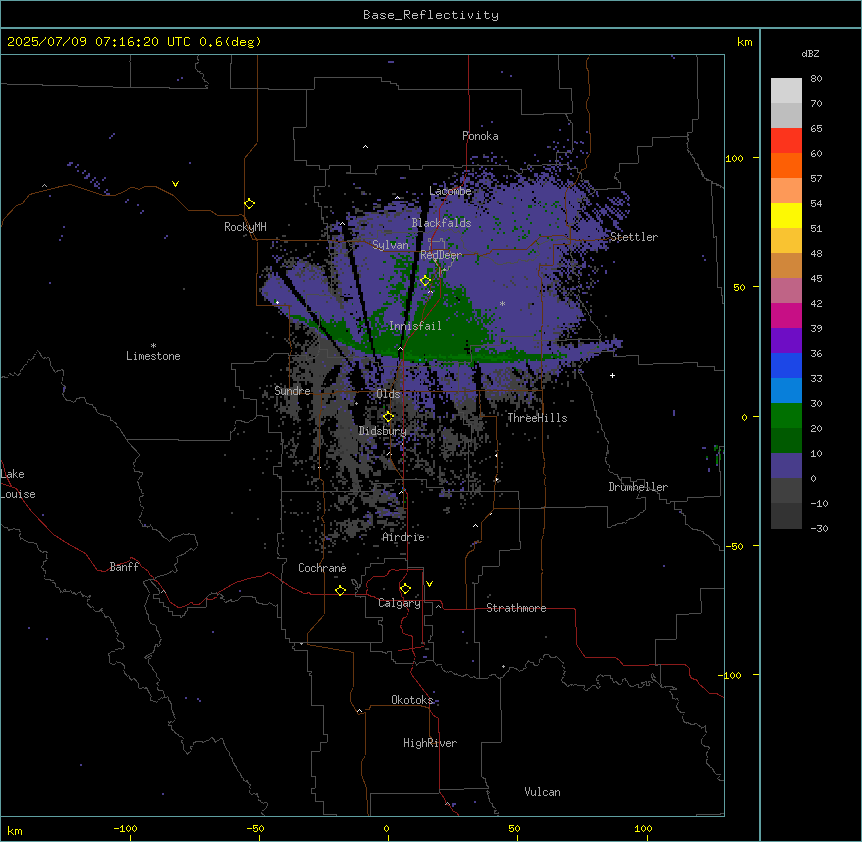
Task: Click the Lacombe city label
Action: pyautogui.click(x=450, y=191)
